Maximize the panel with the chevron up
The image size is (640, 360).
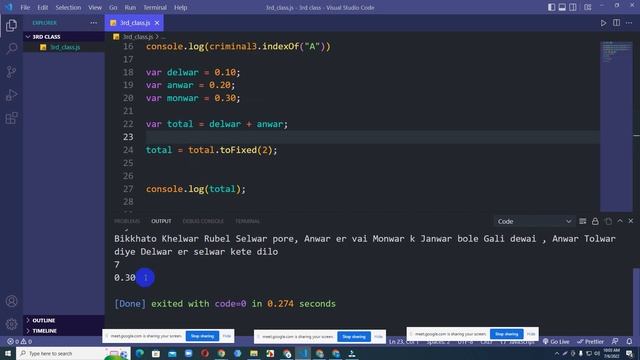point(620,221)
